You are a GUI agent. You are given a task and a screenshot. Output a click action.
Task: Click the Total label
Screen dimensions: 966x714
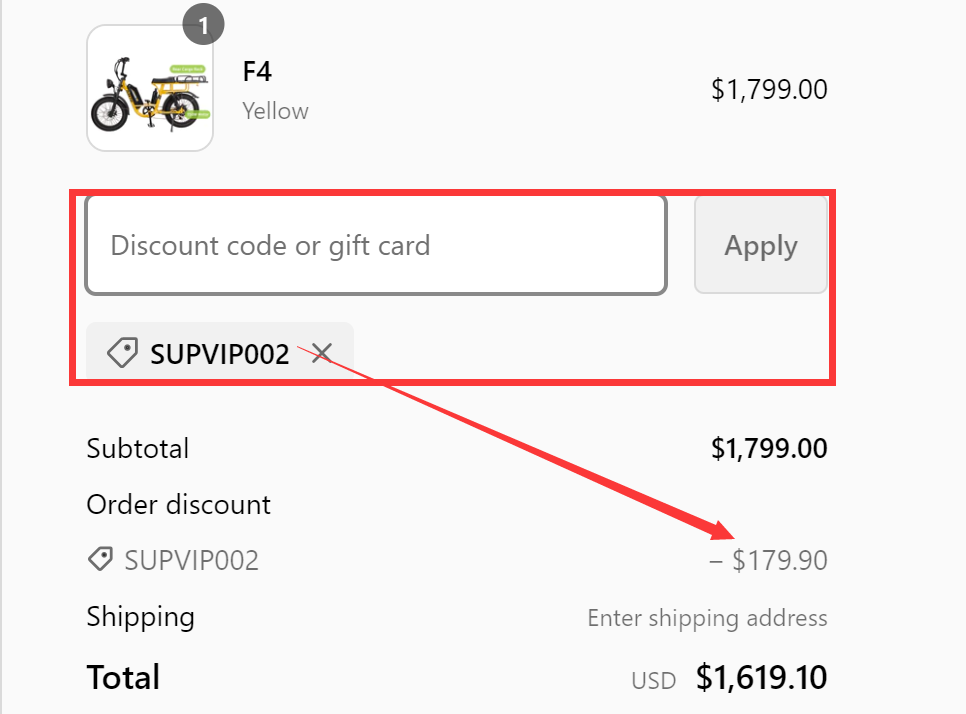[x=123, y=678]
